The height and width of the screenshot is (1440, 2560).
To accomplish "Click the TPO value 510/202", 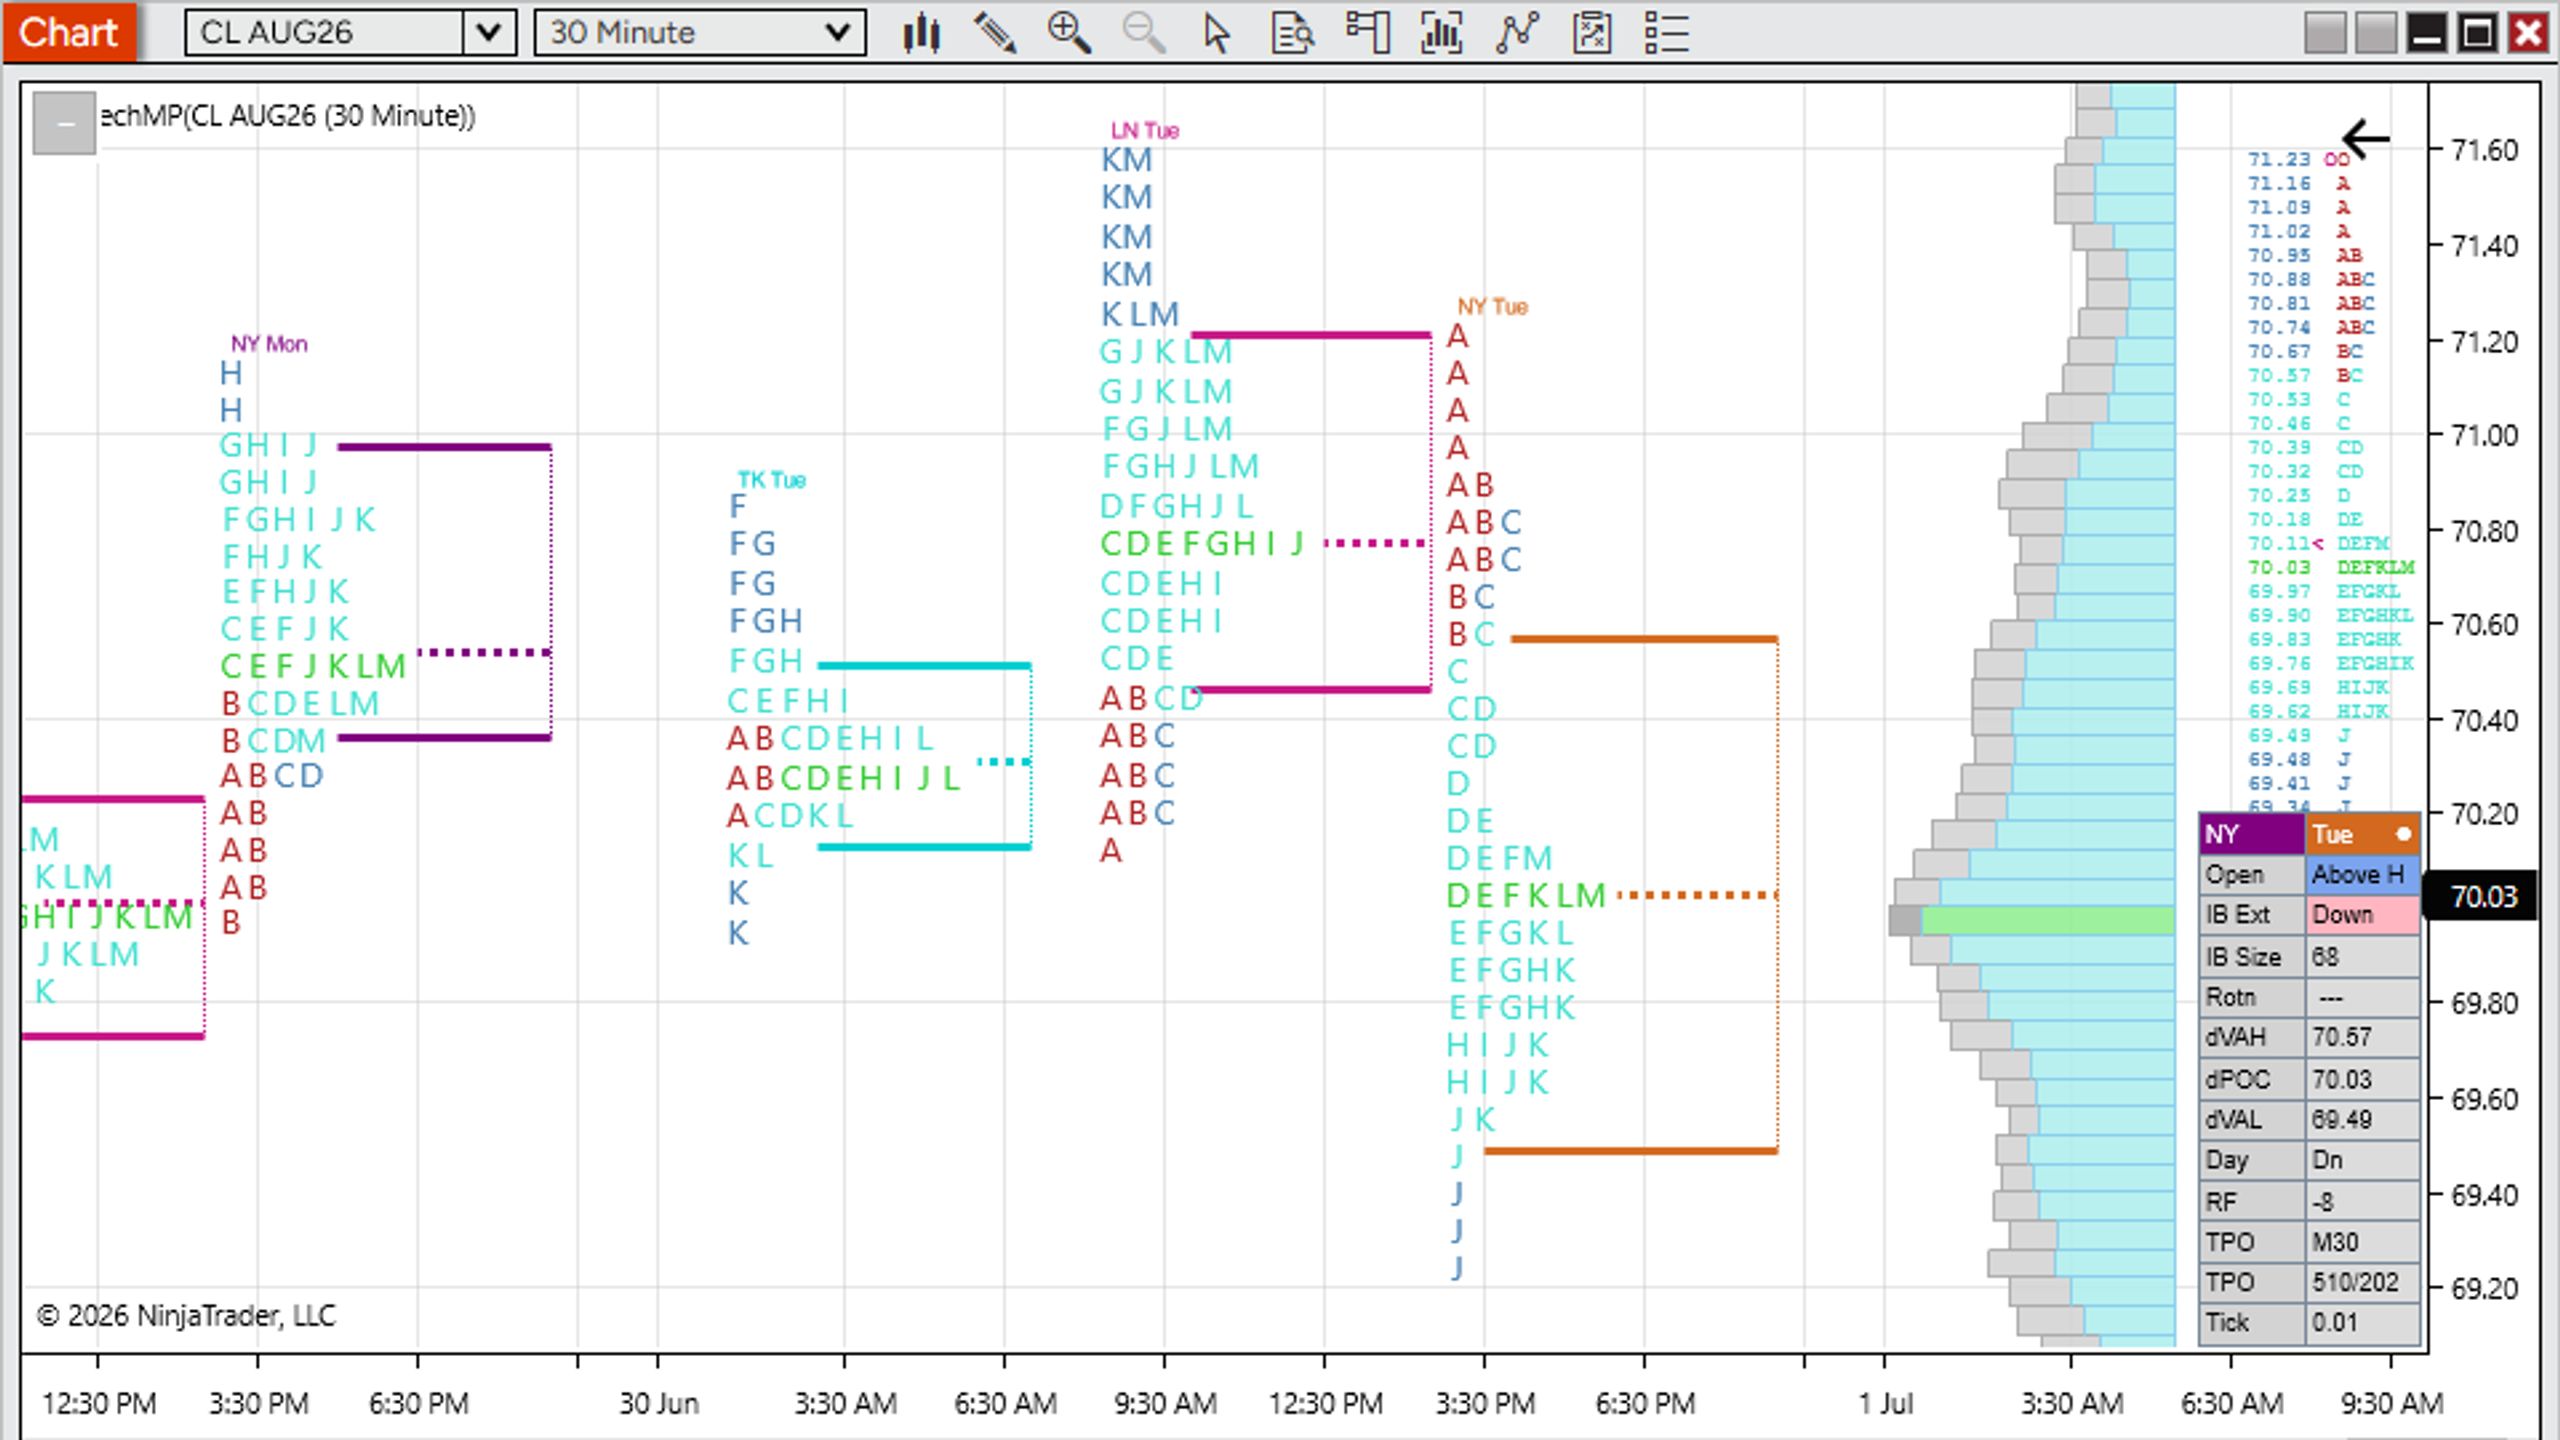I will (2362, 1282).
